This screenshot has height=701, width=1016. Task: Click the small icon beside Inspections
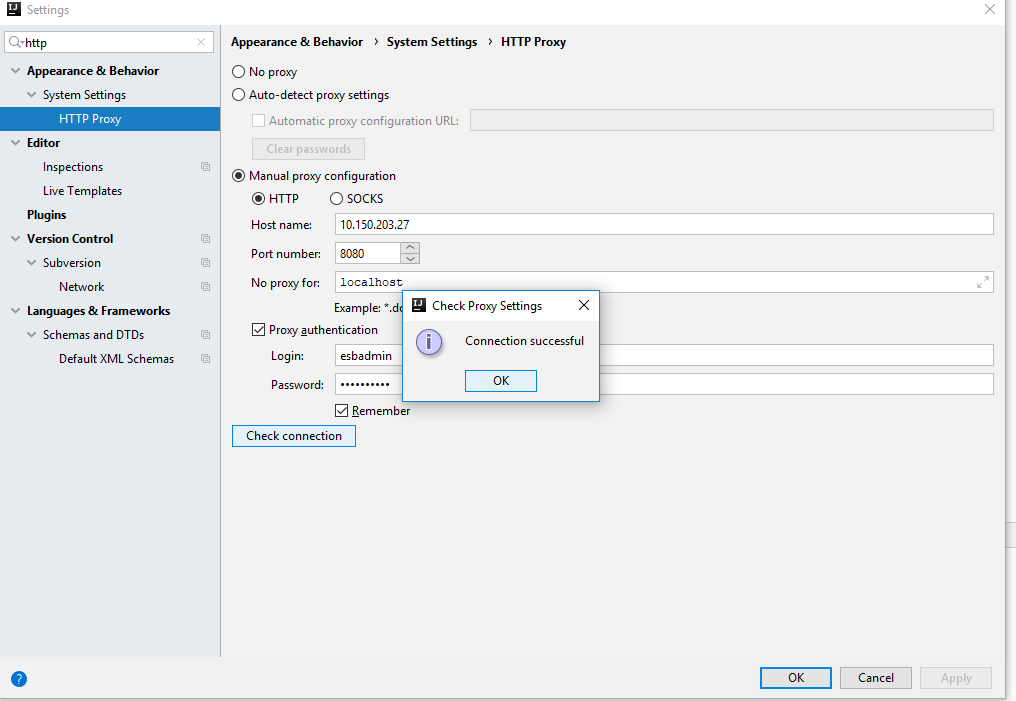point(205,166)
